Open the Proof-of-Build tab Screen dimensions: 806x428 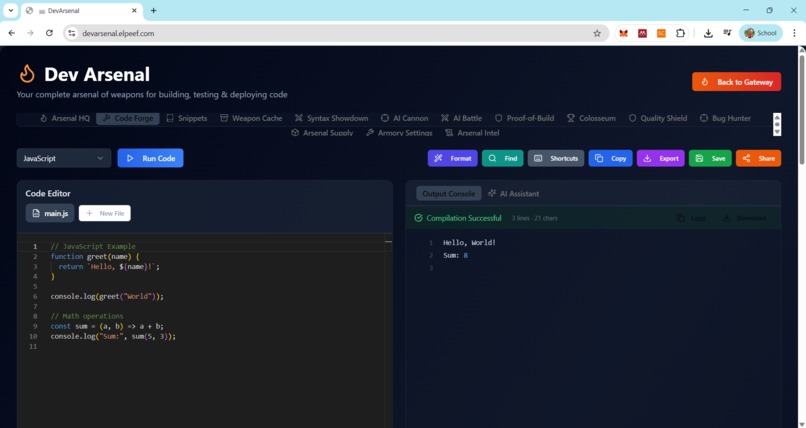[x=524, y=118]
